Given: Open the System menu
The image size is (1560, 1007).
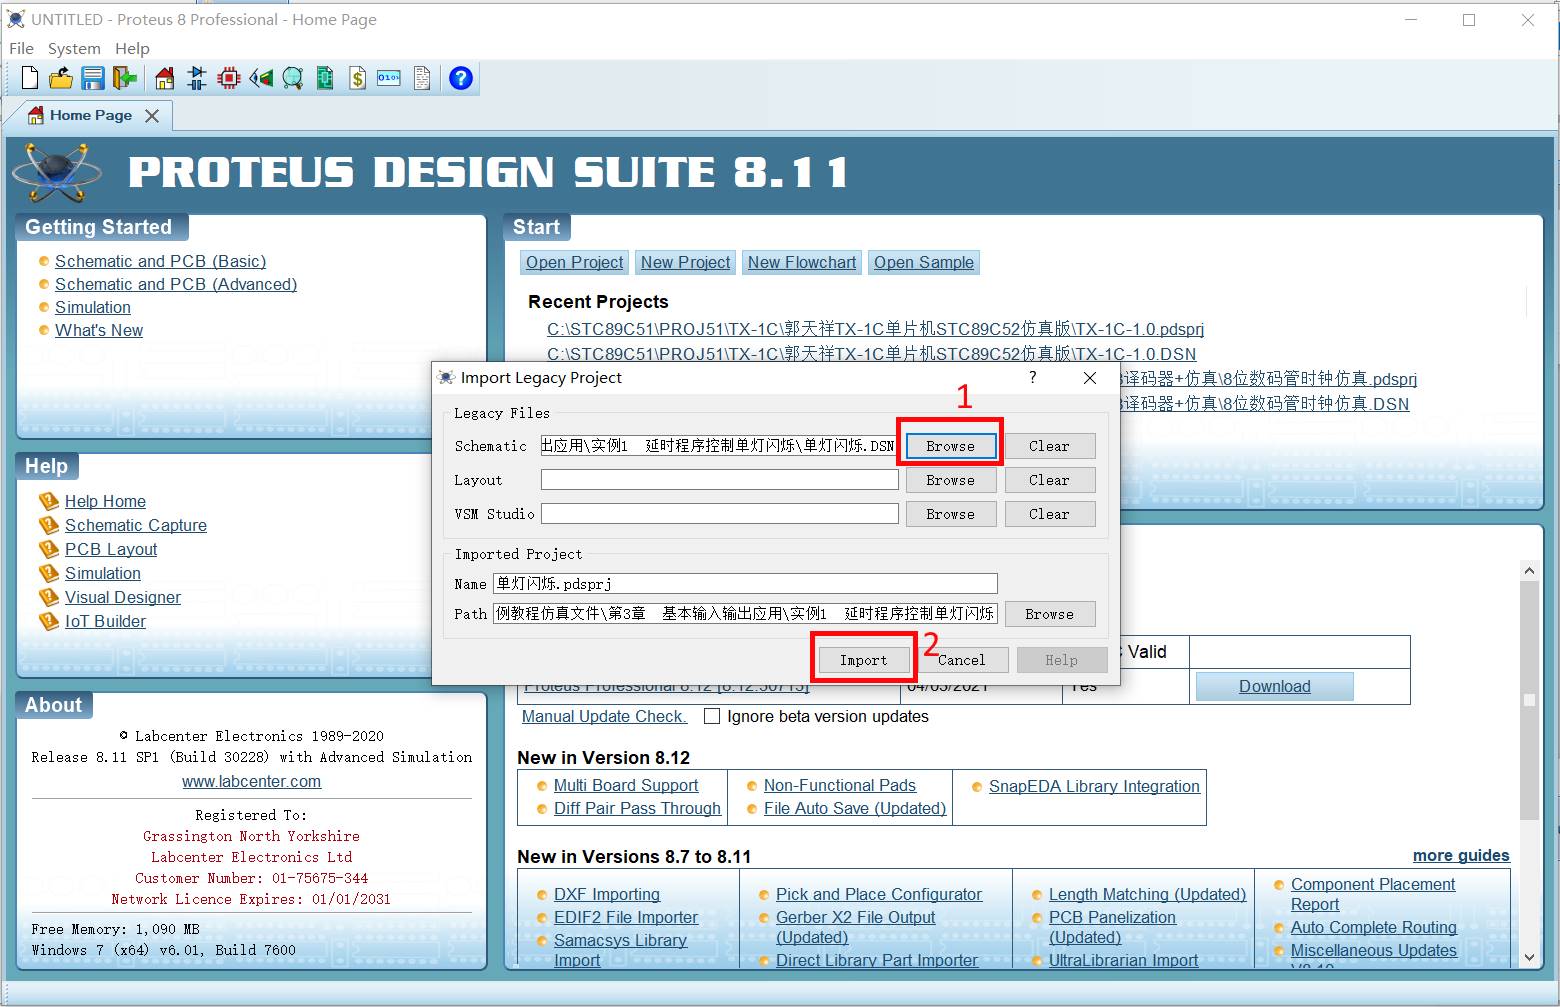Looking at the screenshot, I should pos(74,48).
